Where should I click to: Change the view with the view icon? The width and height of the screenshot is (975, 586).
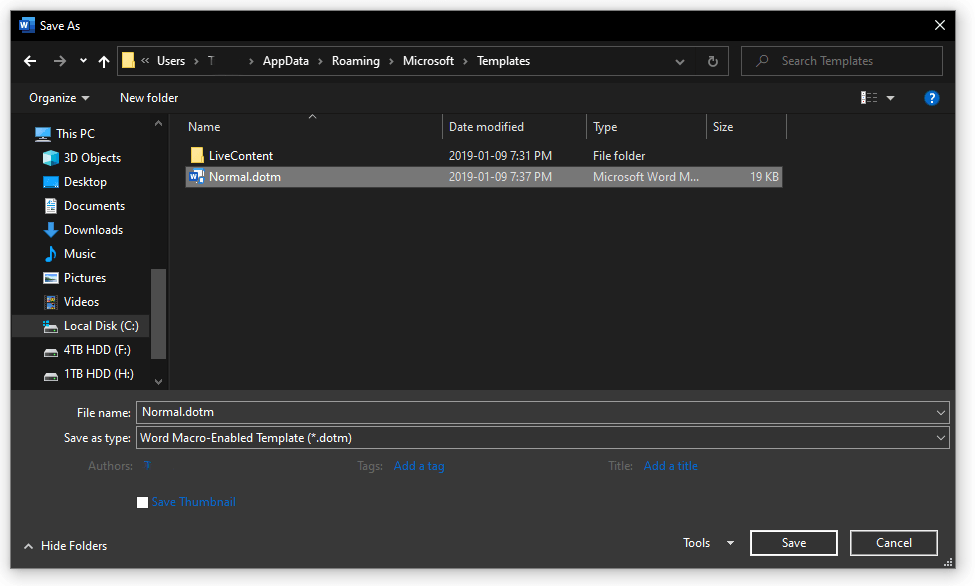click(x=869, y=98)
